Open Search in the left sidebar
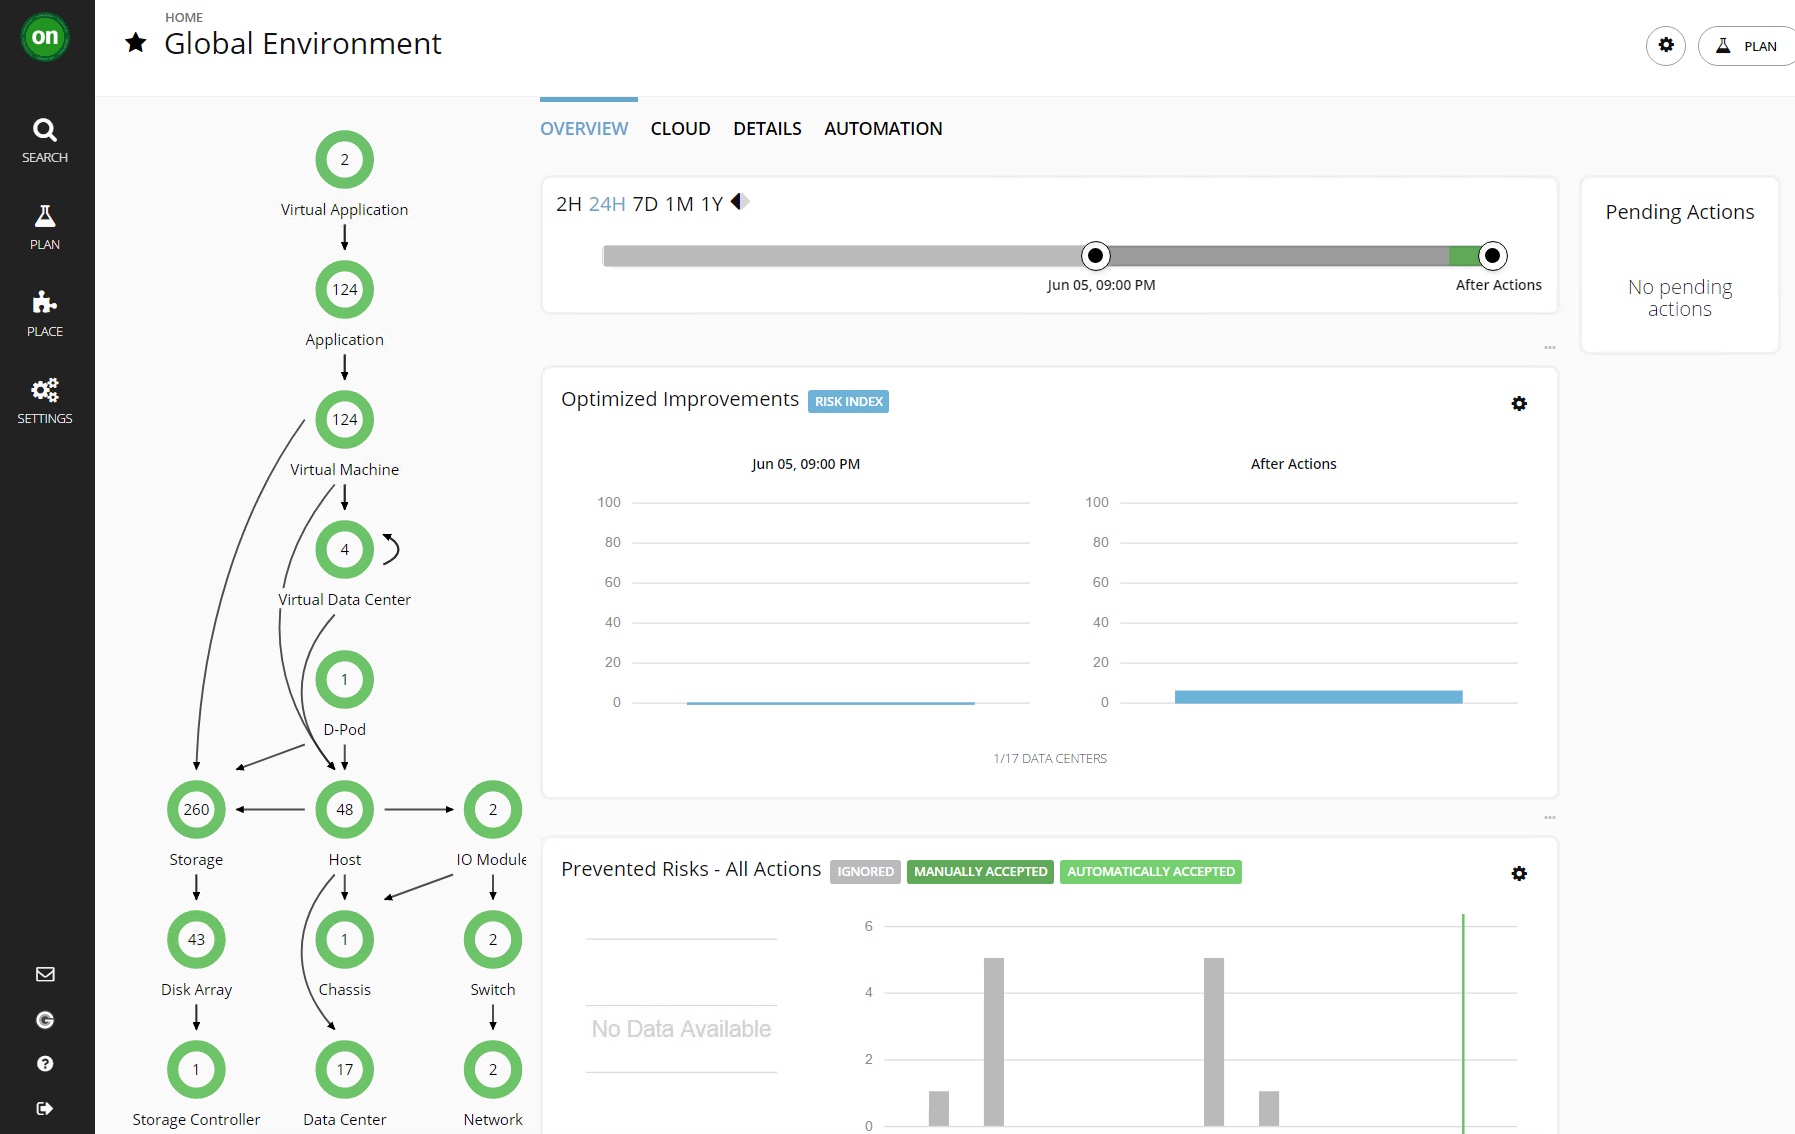This screenshot has height=1134, width=1795. tap(45, 140)
